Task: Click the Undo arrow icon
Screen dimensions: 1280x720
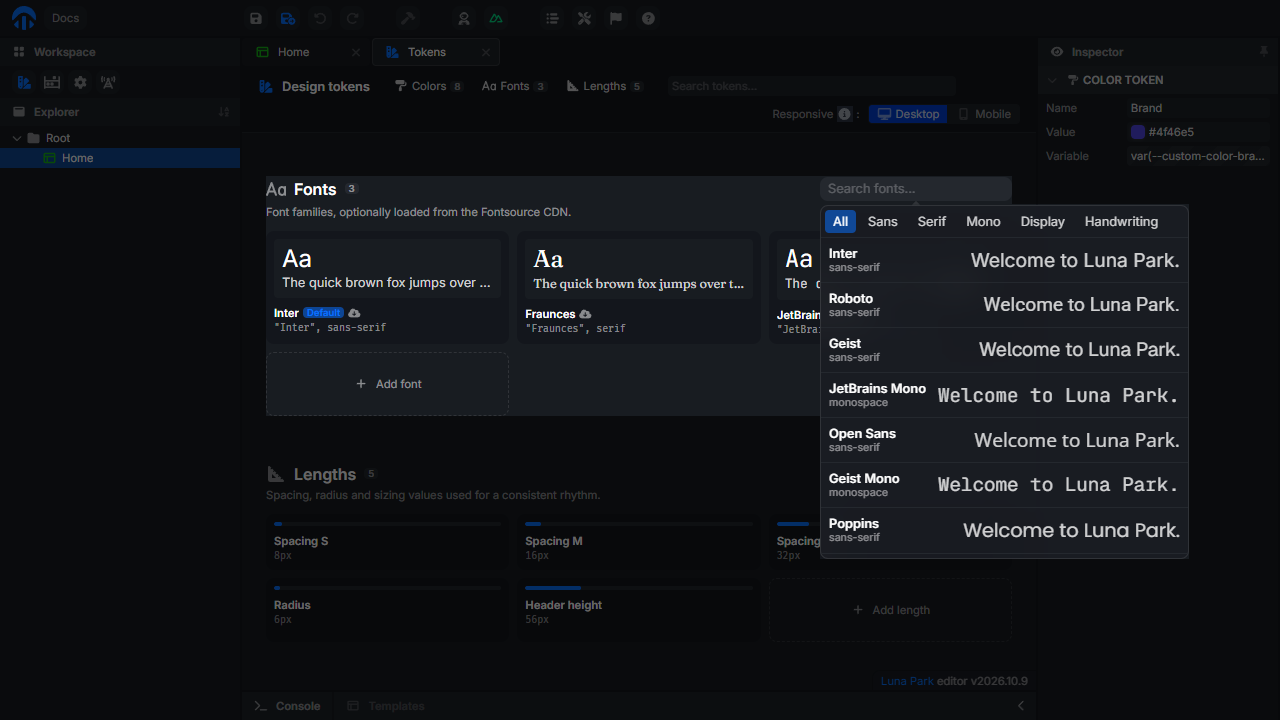Action: point(320,18)
